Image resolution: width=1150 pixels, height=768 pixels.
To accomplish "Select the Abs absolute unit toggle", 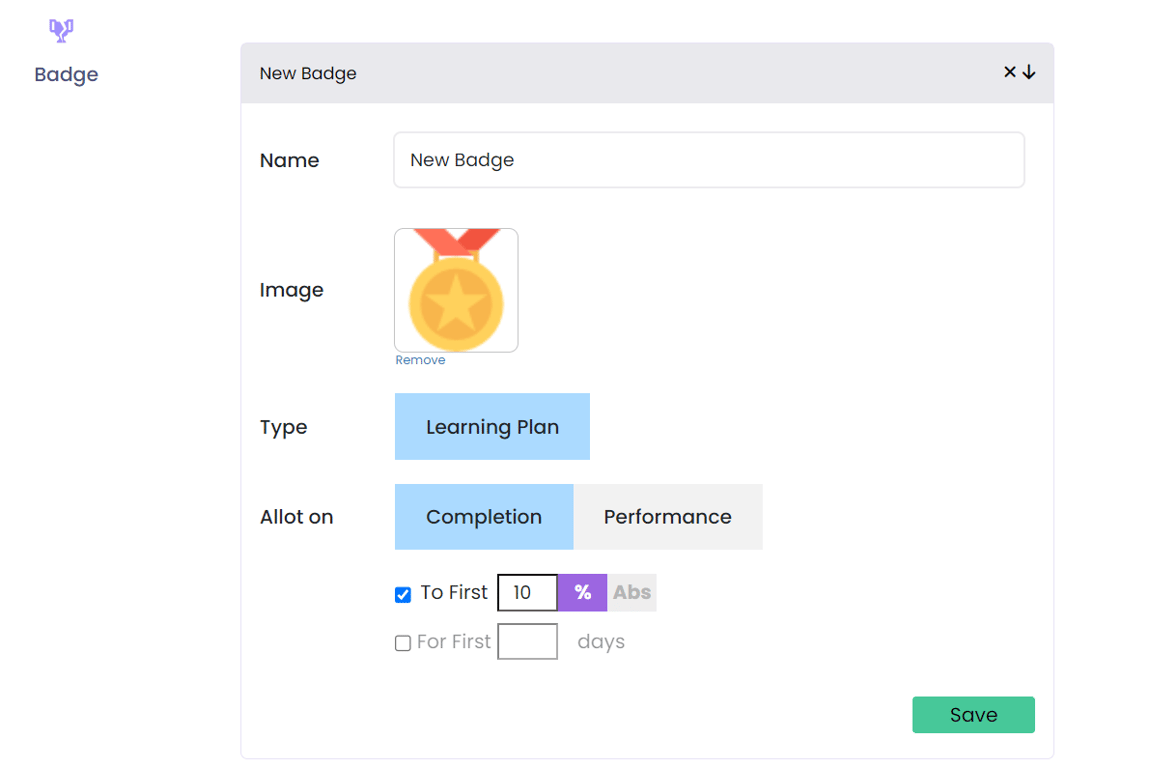I will [x=632, y=593].
